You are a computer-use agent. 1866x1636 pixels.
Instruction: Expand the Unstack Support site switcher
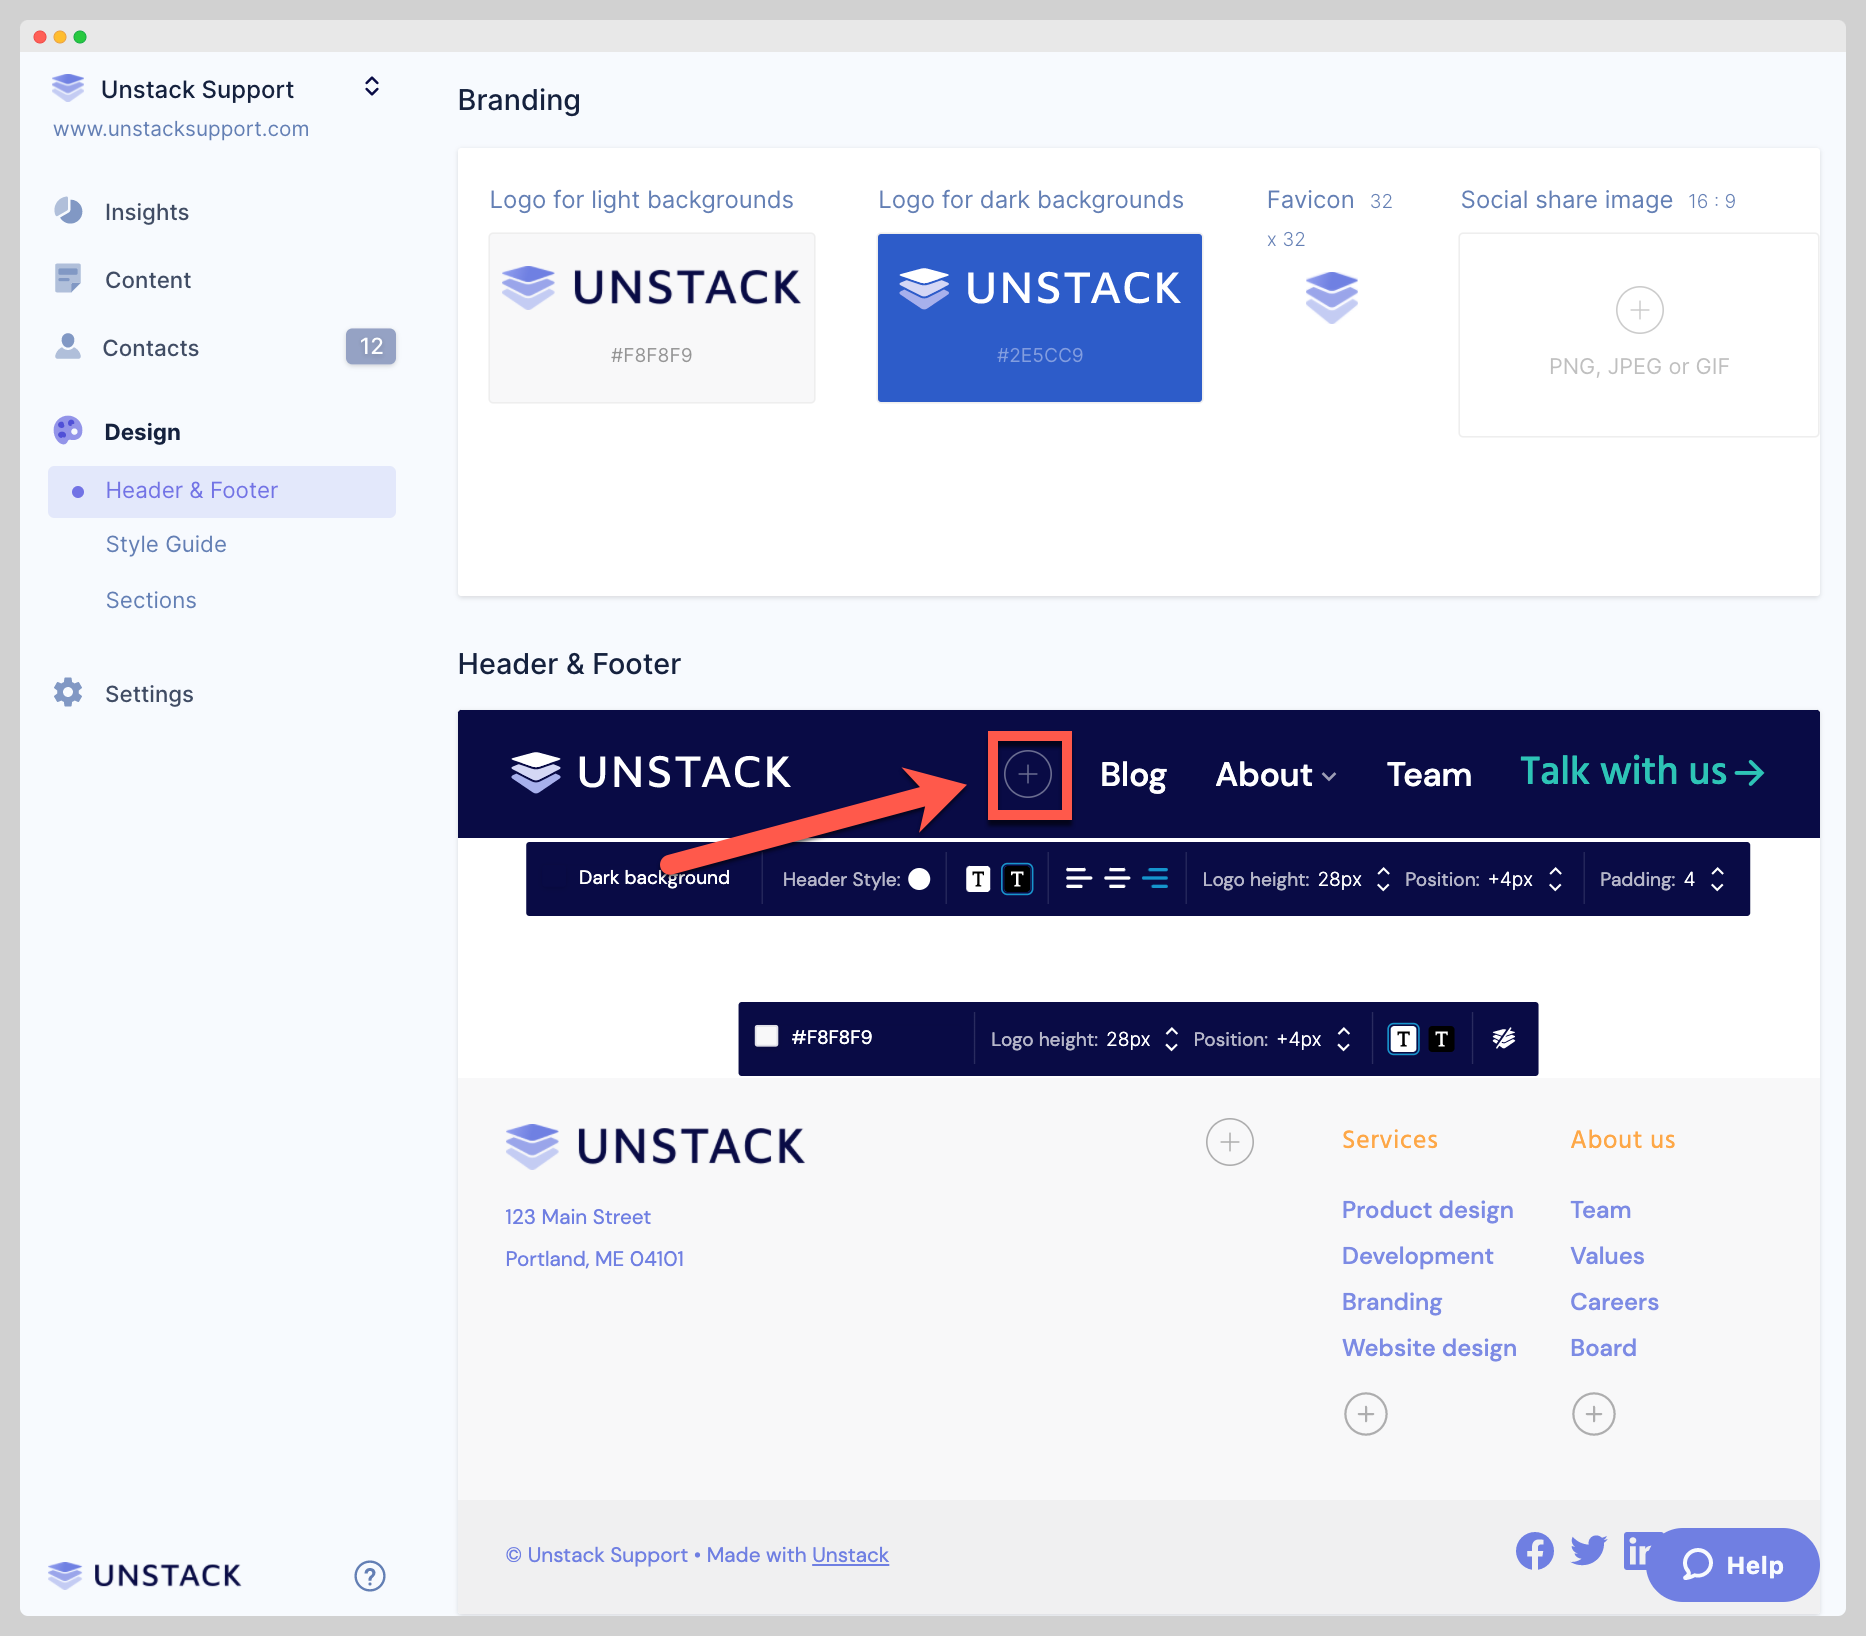pos(371,87)
